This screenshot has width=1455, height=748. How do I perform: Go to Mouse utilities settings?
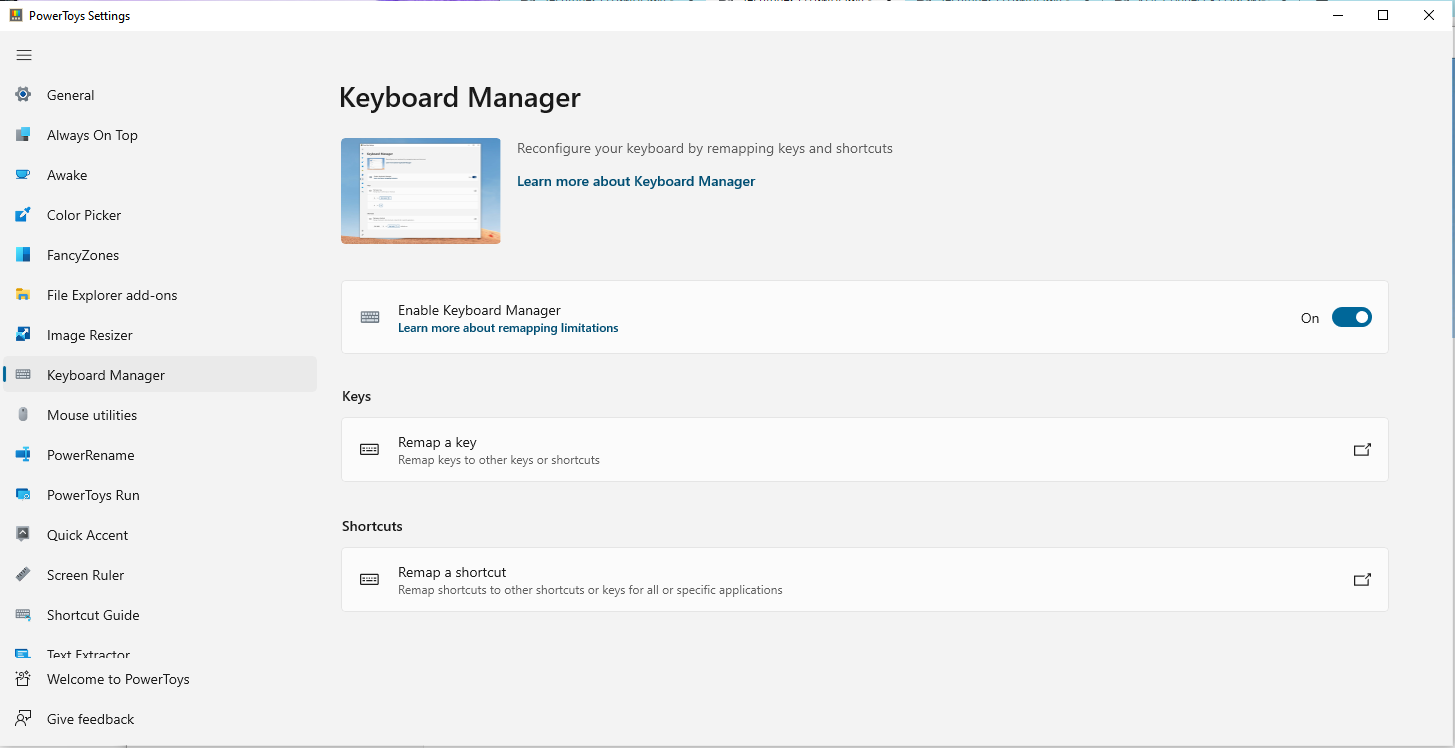point(92,415)
